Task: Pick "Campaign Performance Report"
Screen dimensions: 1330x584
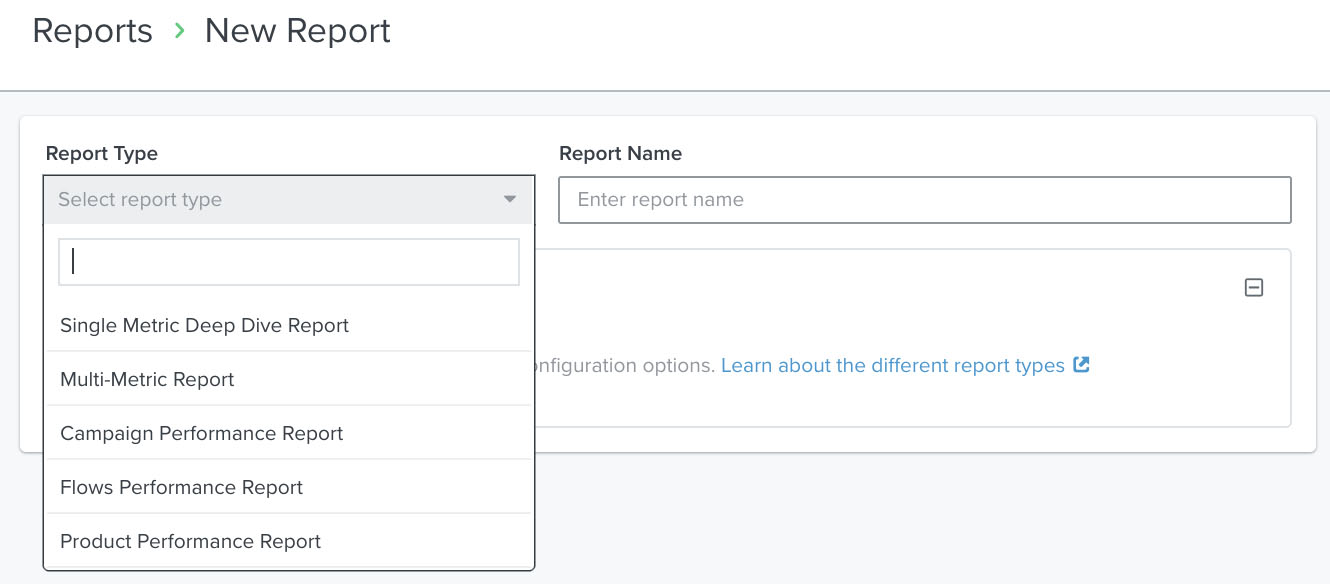Action: pos(202,433)
